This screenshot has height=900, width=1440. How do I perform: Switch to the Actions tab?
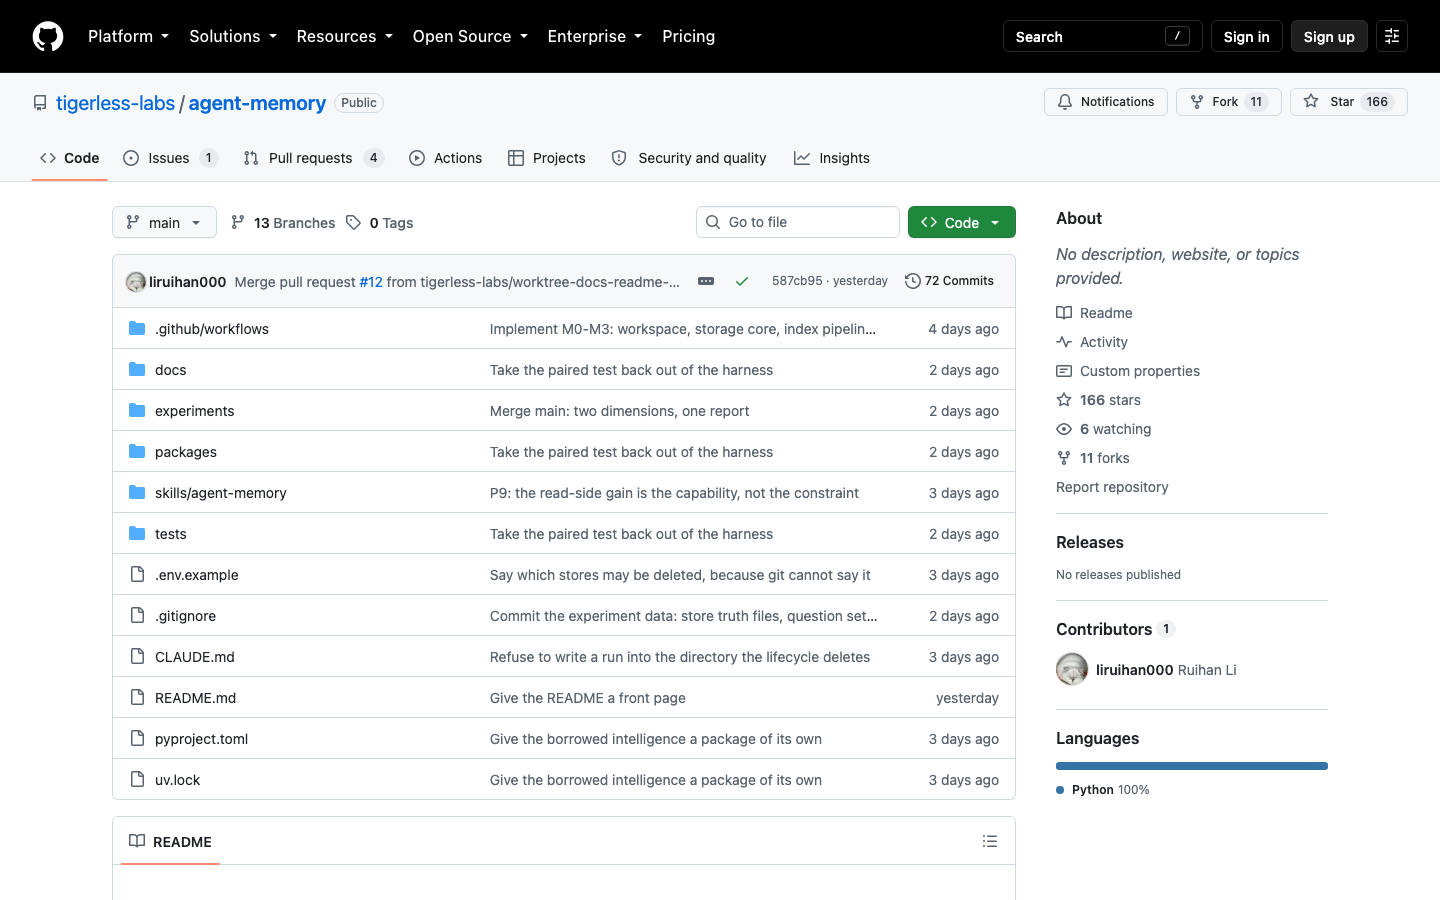pyautogui.click(x=445, y=158)
